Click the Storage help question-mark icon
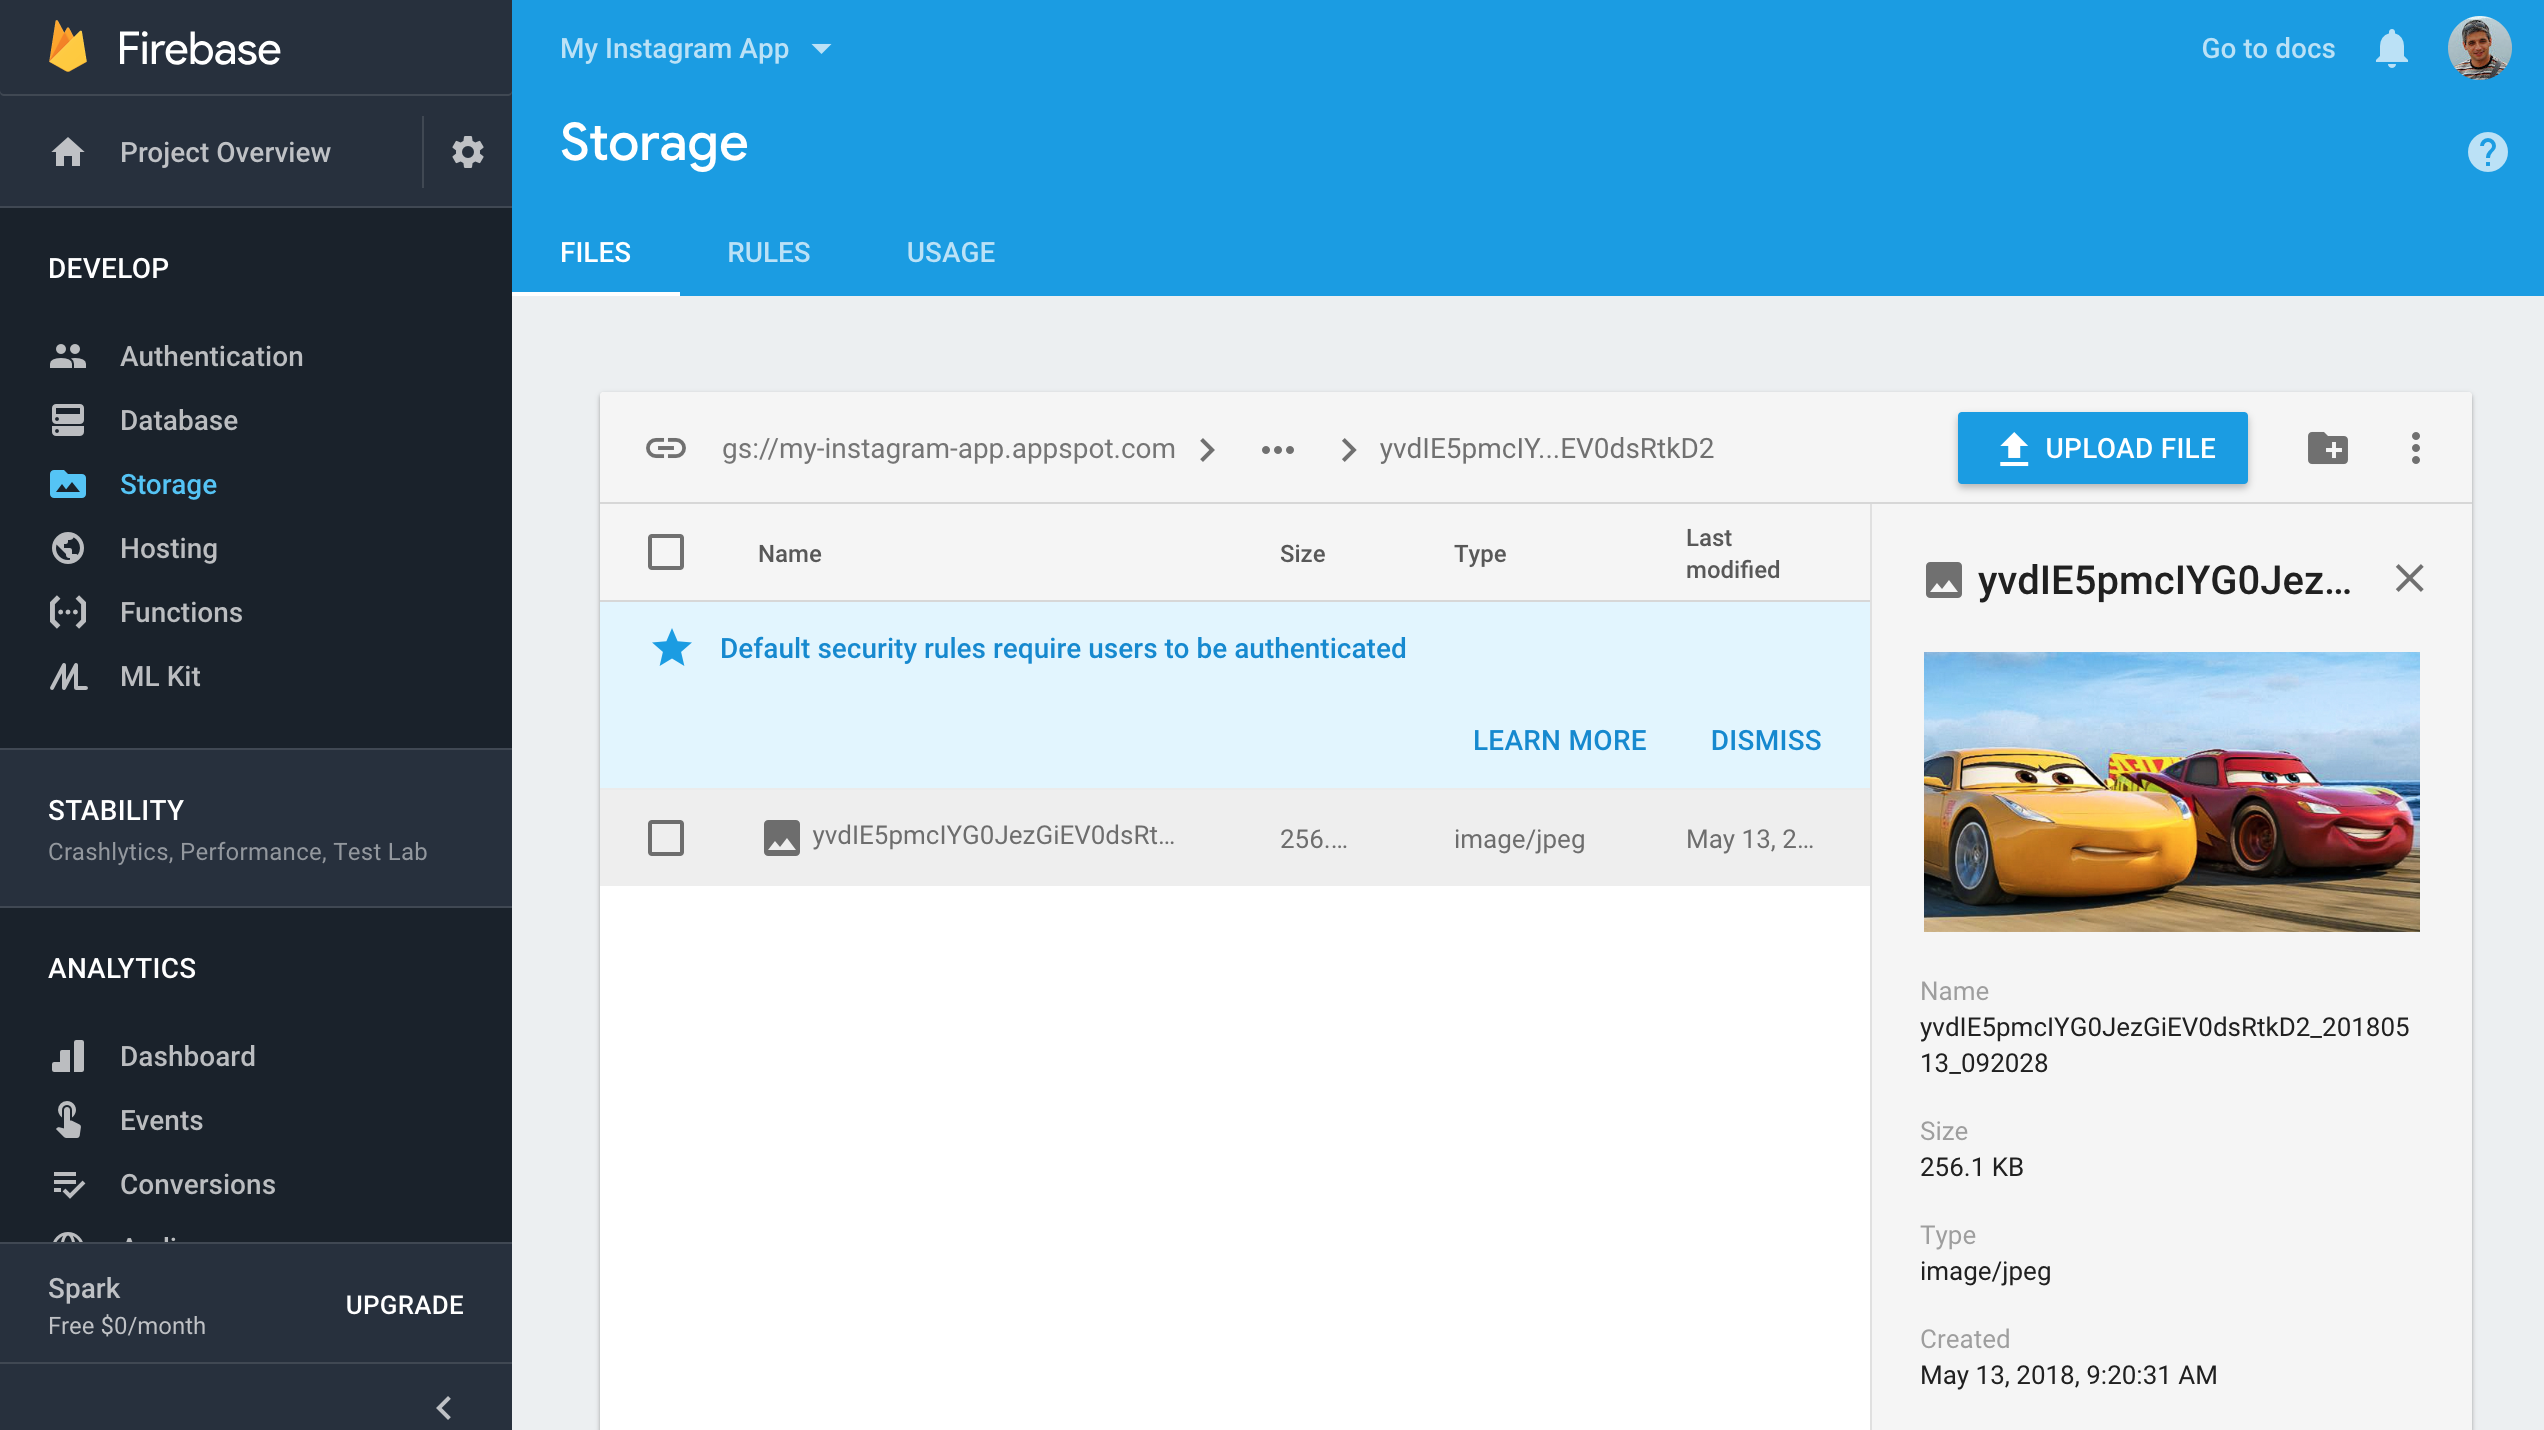This screenshot has width=2544, height=1430. coord(2487,152)
